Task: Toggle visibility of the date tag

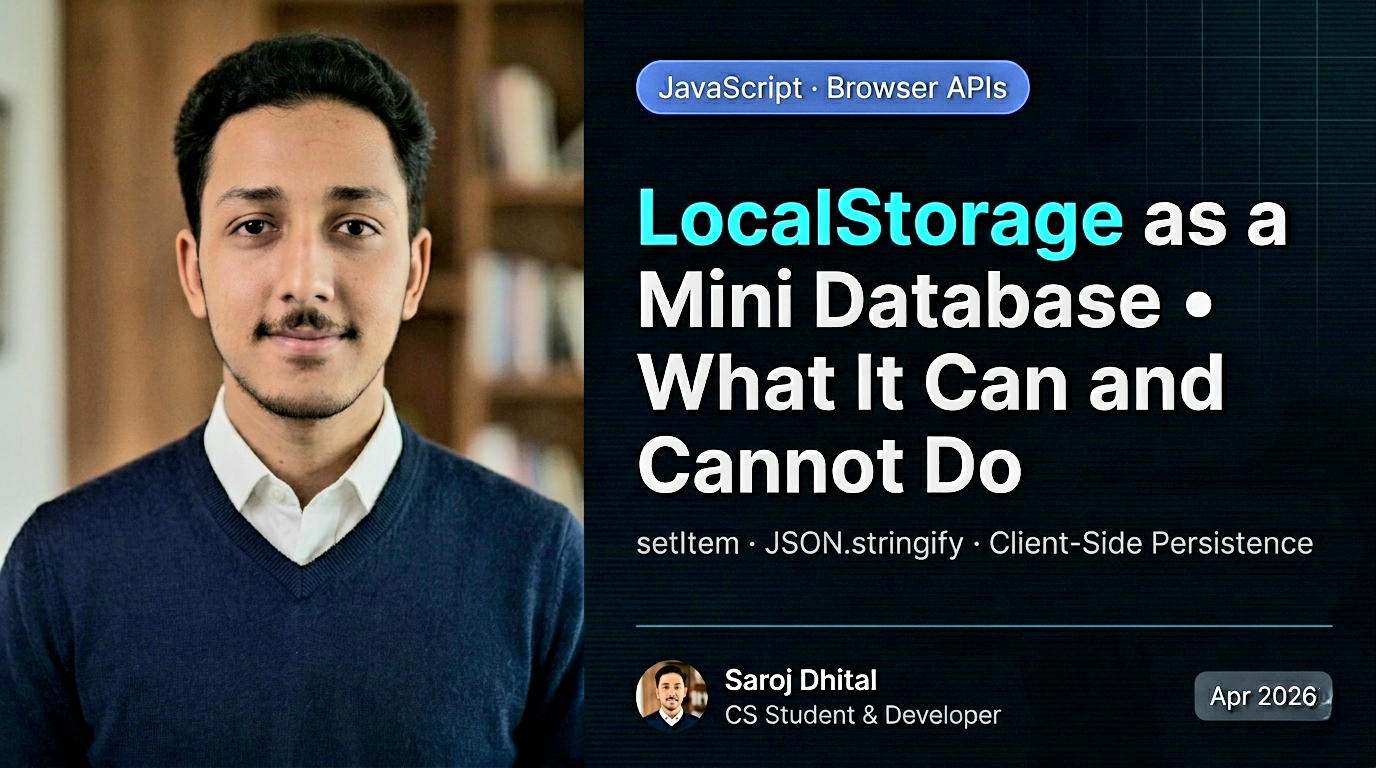Action: coord(1262,696)
